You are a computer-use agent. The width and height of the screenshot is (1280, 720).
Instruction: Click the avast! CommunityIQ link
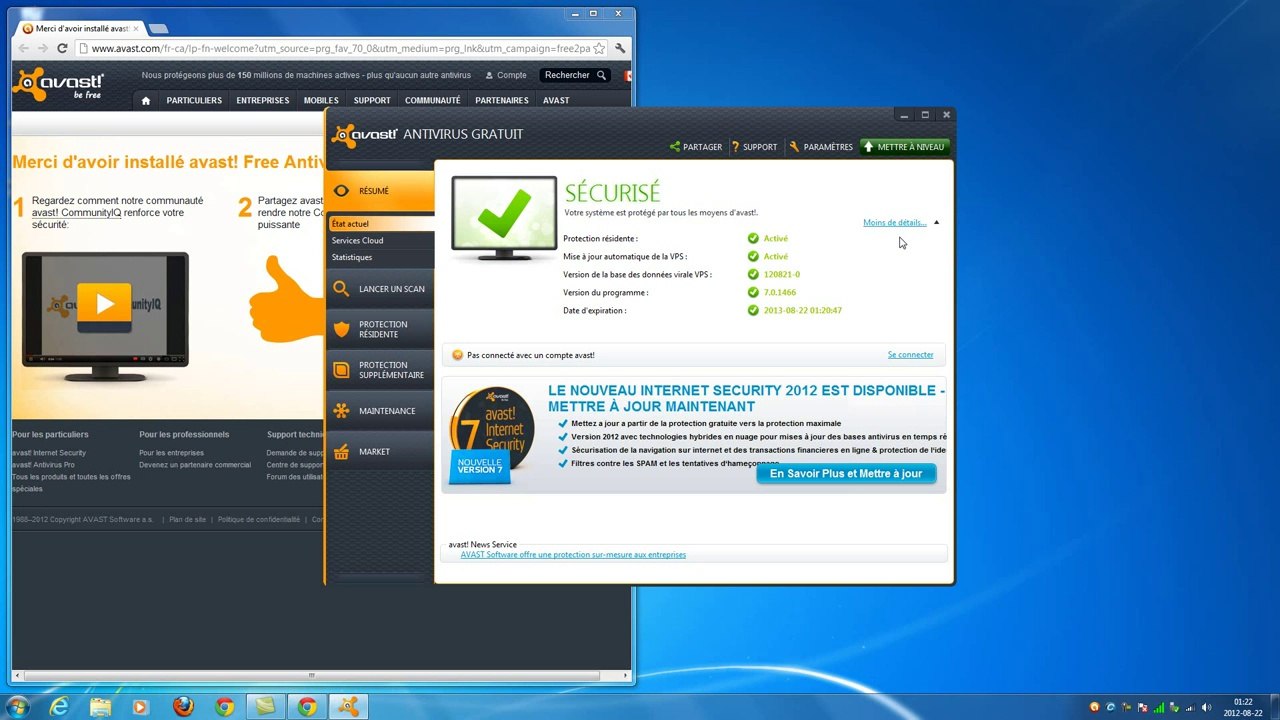76,213
